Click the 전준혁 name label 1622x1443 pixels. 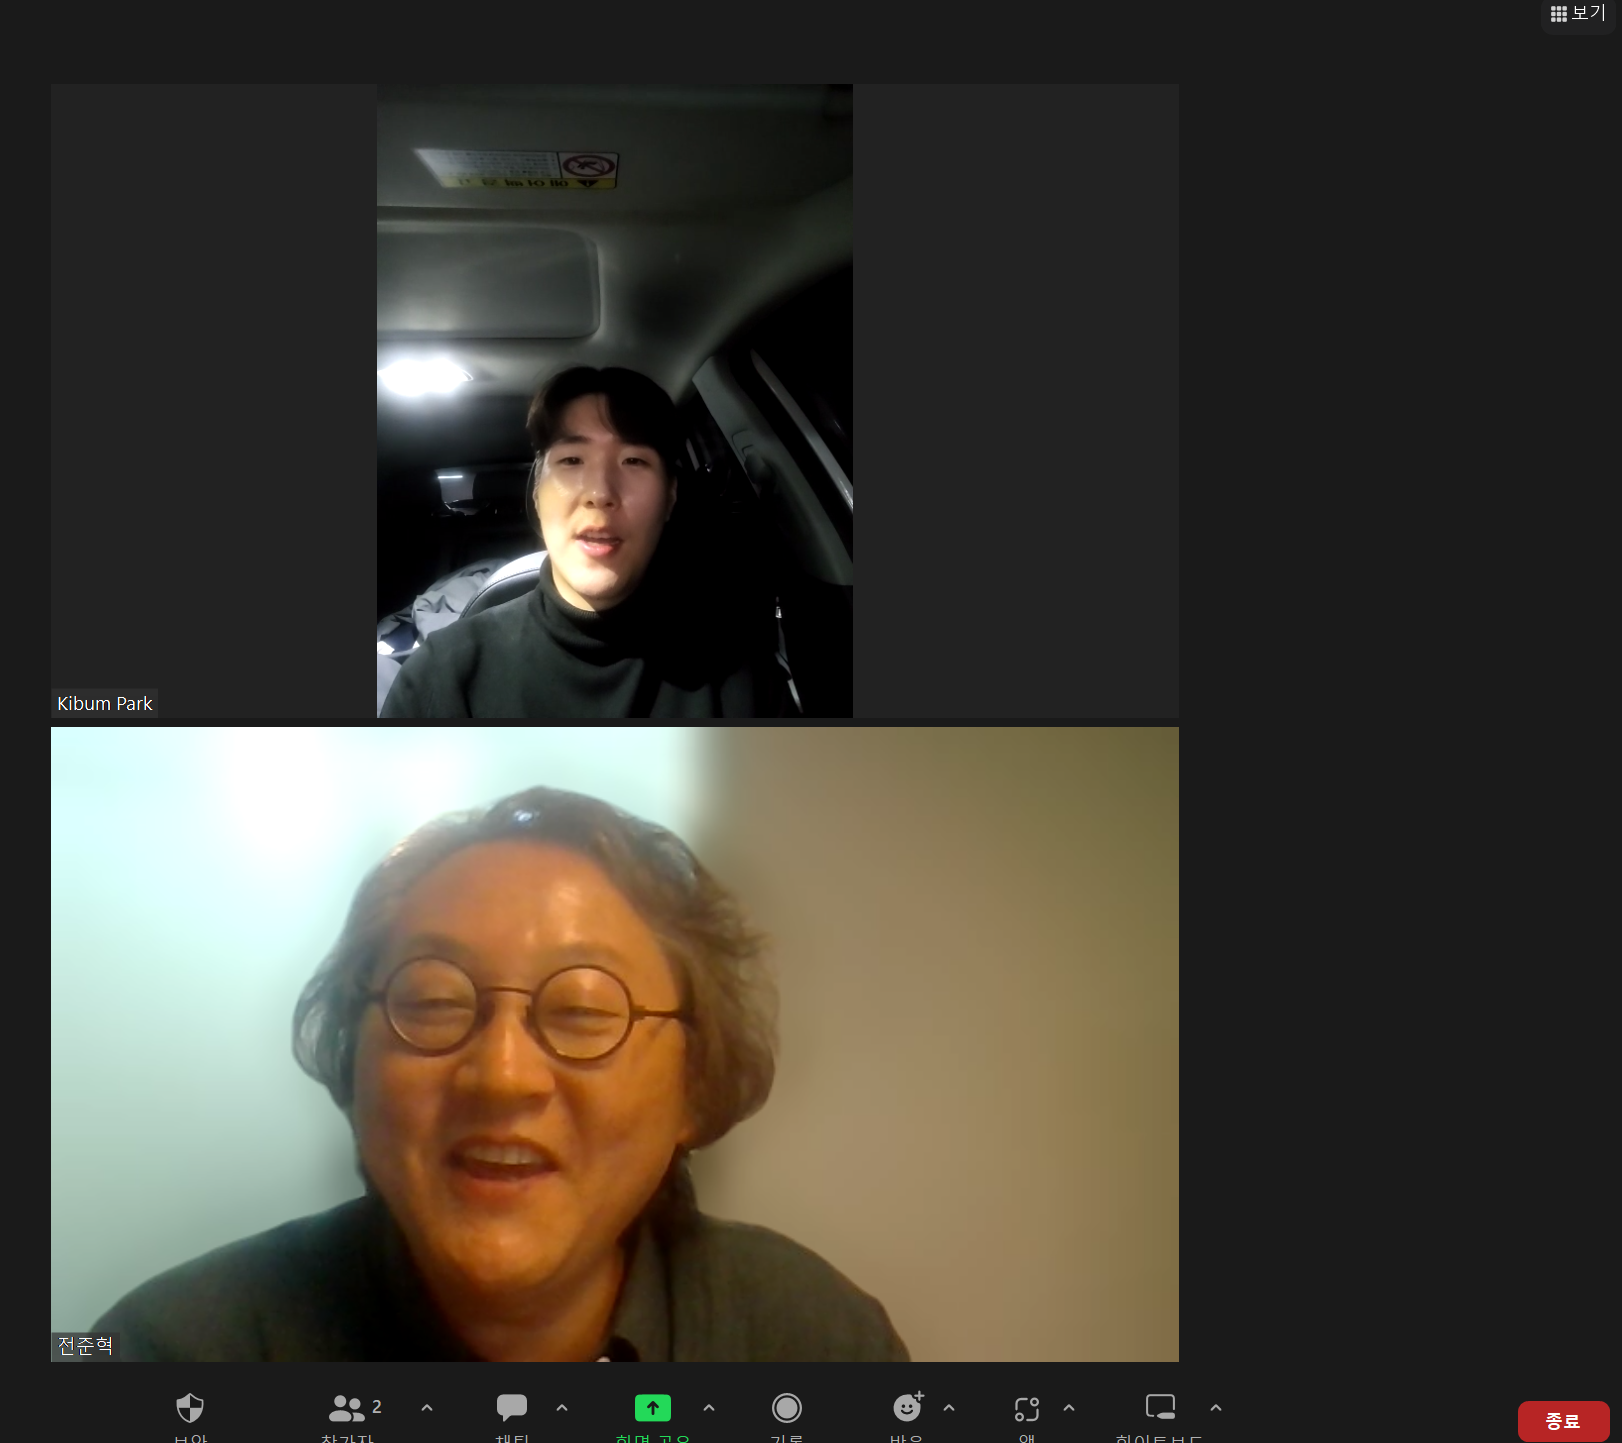(x=85, y=1346)
